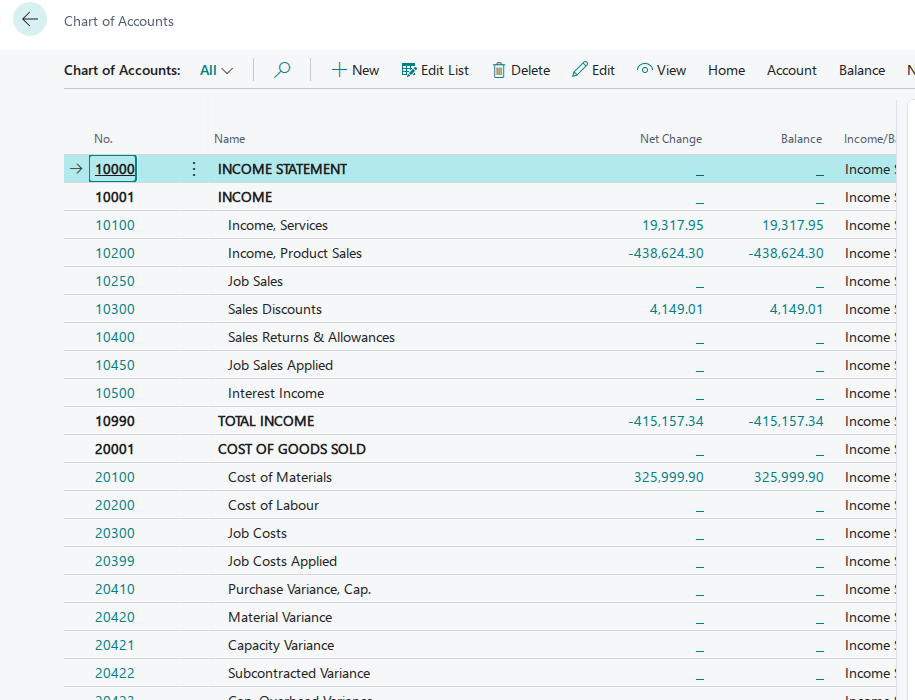Select the Sales Returns & Allowances cell
915x700 pixels.
click(311, 337)
